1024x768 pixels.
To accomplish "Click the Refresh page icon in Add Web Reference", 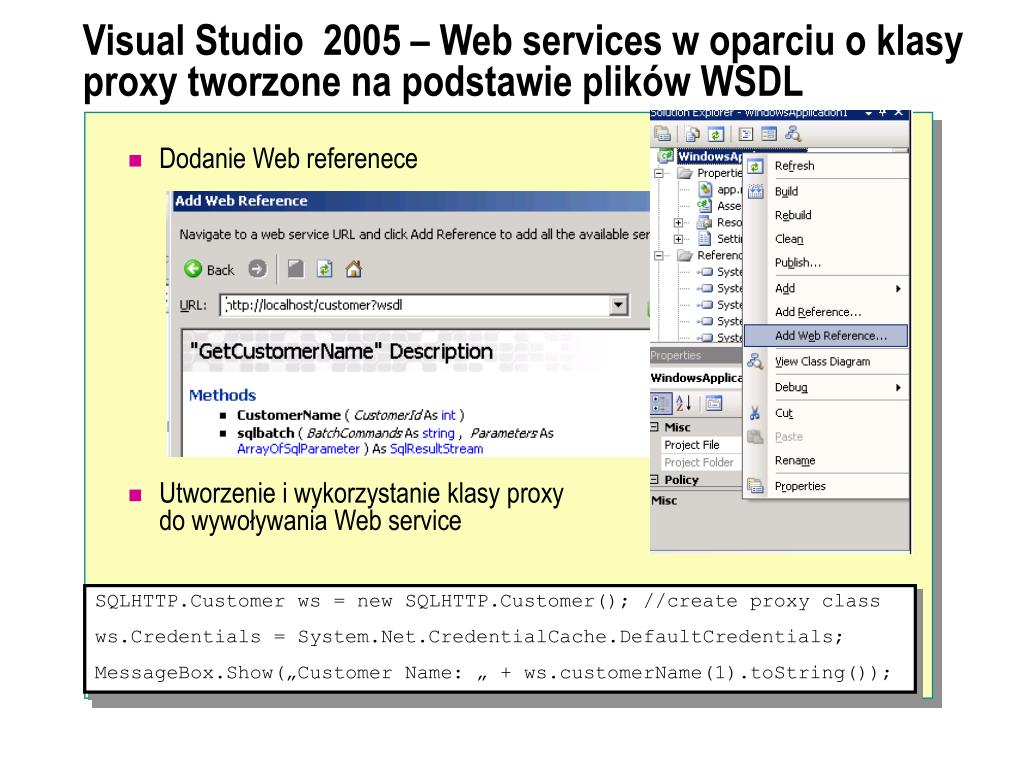I will (325, 268).
